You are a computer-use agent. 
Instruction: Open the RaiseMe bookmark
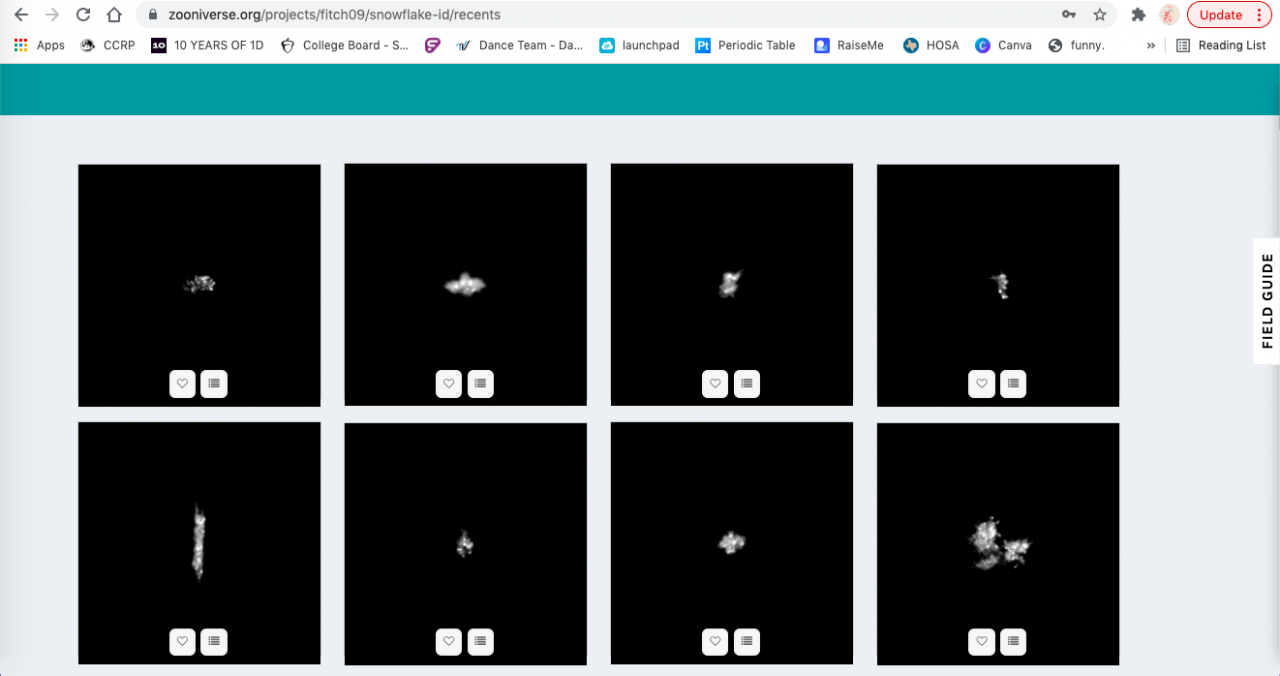tap(849, 45)
